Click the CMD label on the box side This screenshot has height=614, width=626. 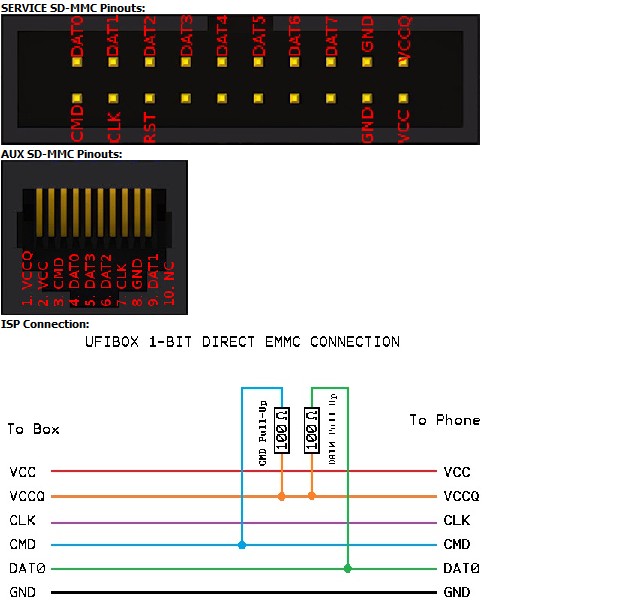click(x=22, y=544)
